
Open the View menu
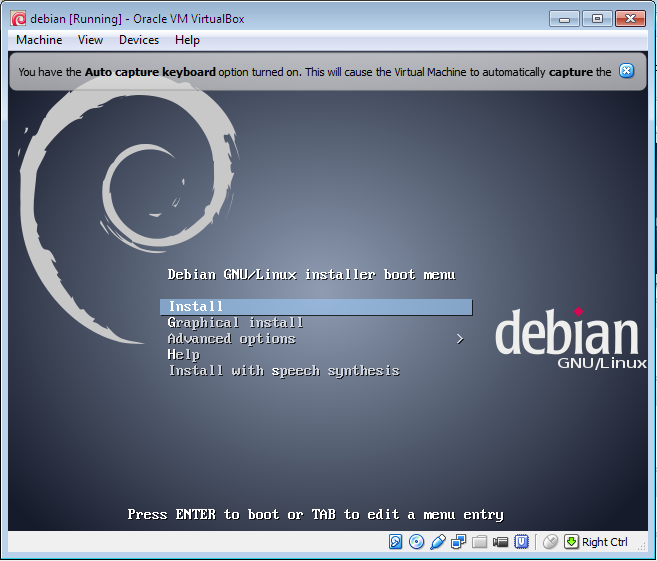(90, 40)
